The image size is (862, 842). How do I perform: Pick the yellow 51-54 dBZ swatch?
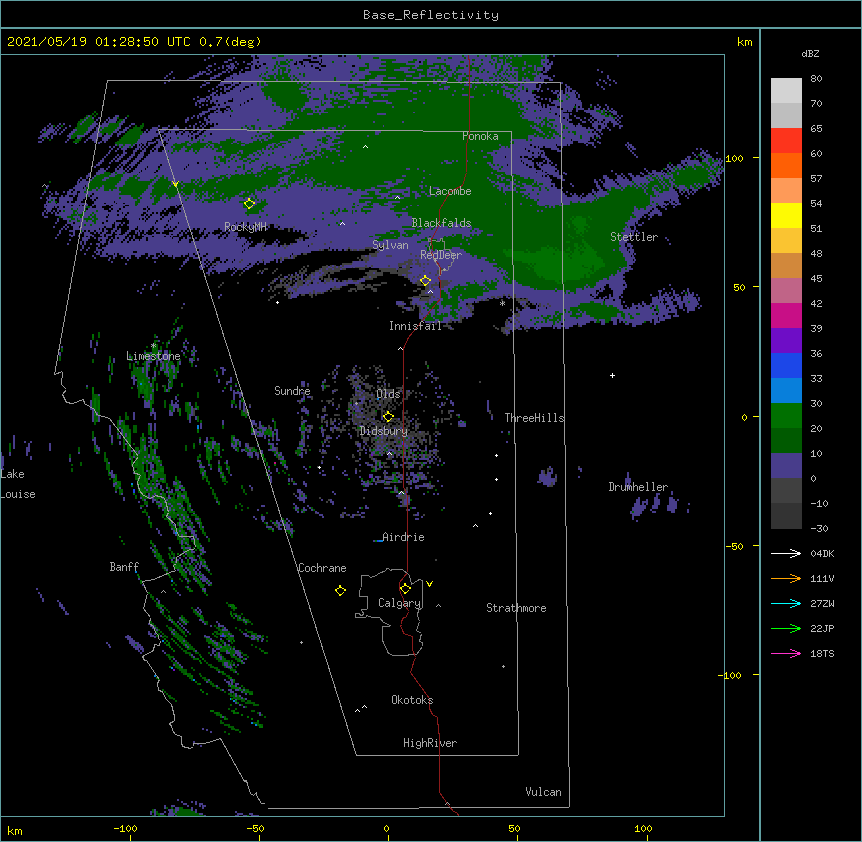pyautogui.click(x=786, y=215)
